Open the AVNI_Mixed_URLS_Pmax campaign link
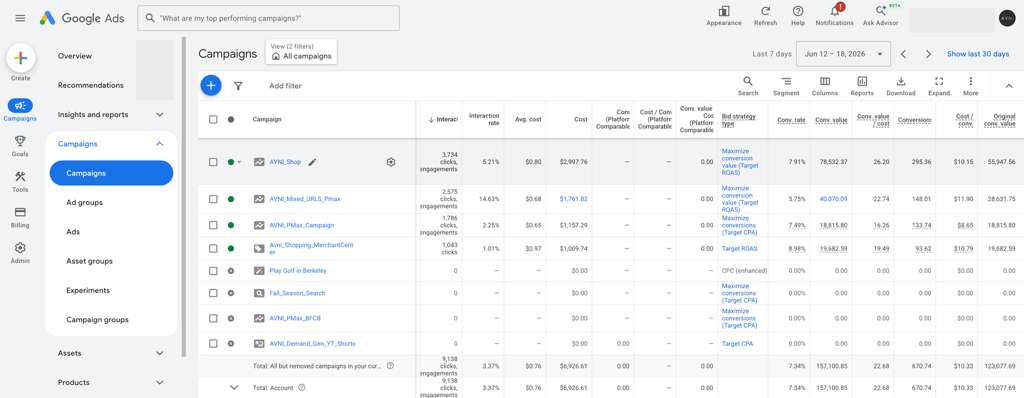This screenshot has height=398, width=1024. coord(304,199)
